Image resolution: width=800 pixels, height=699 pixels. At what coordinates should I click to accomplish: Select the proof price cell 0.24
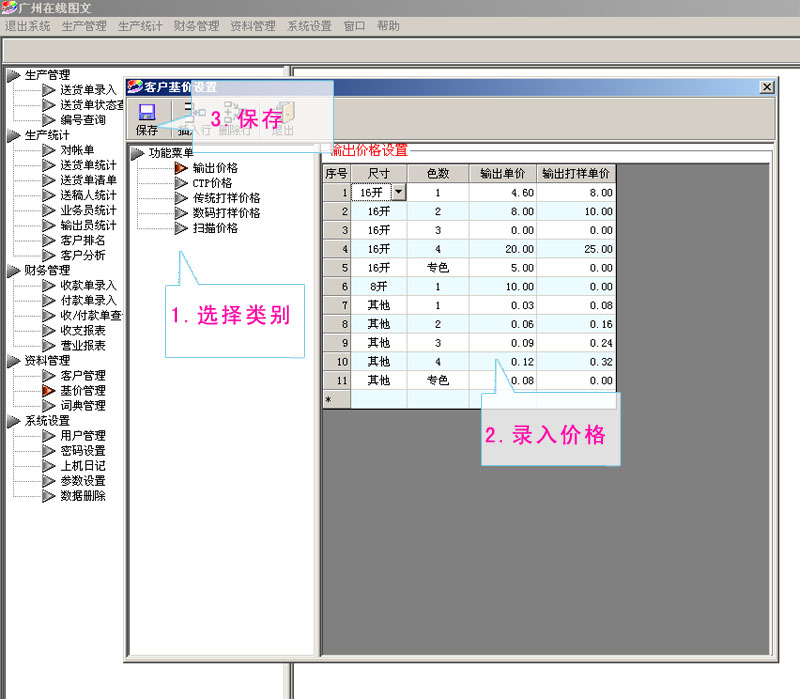[x=576, y=343]
